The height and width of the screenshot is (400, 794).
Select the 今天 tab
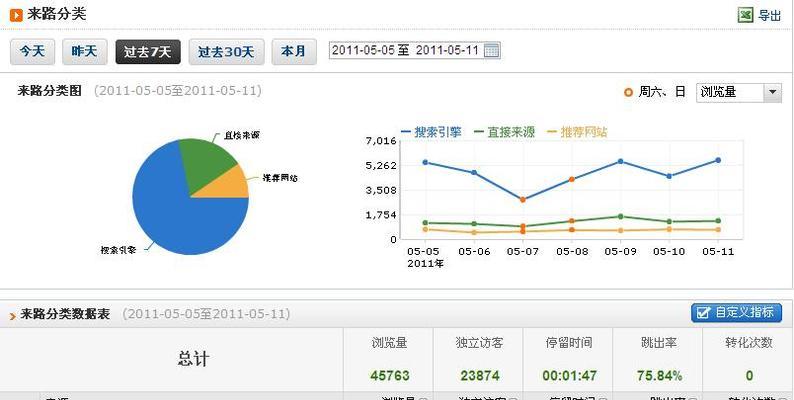(x=32, y=52)
